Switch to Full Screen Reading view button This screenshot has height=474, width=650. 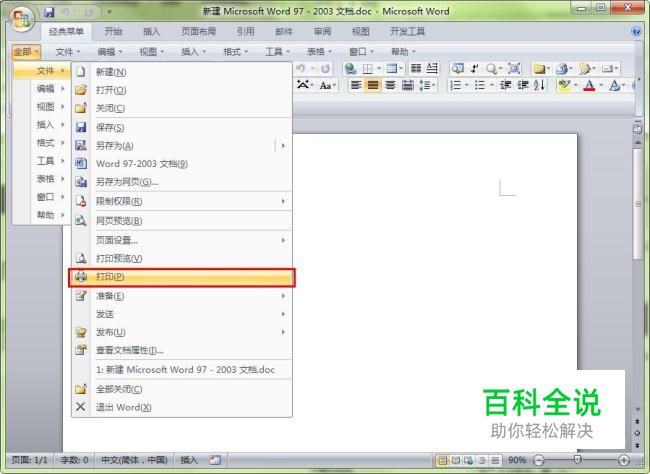click(x=456, y=460)
